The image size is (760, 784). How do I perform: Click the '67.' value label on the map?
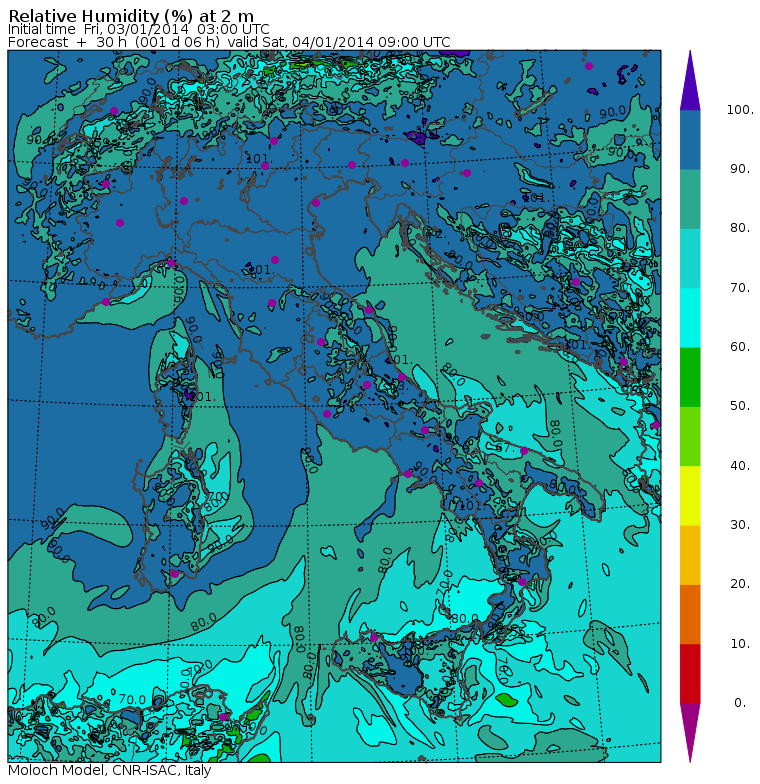(505, 448)
